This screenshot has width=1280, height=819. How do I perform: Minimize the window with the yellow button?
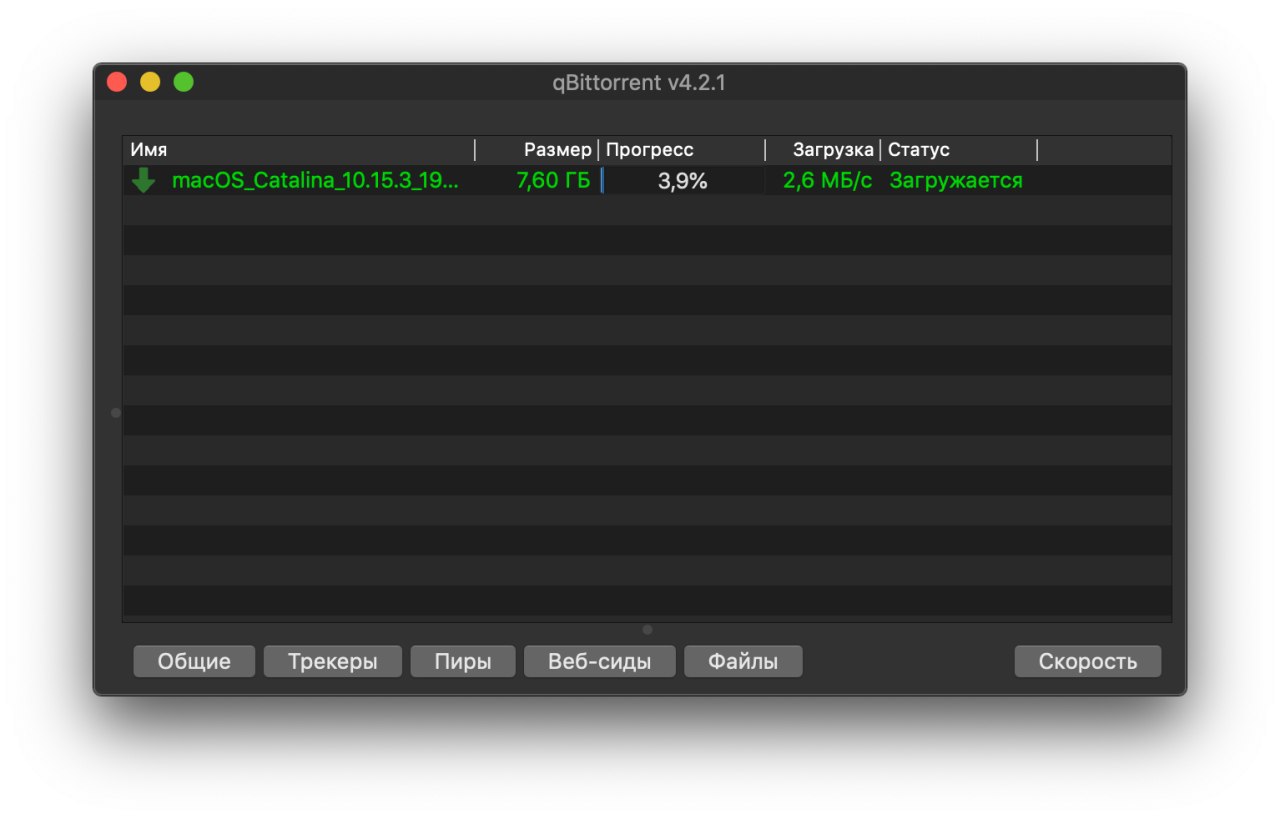pos(150,82)
